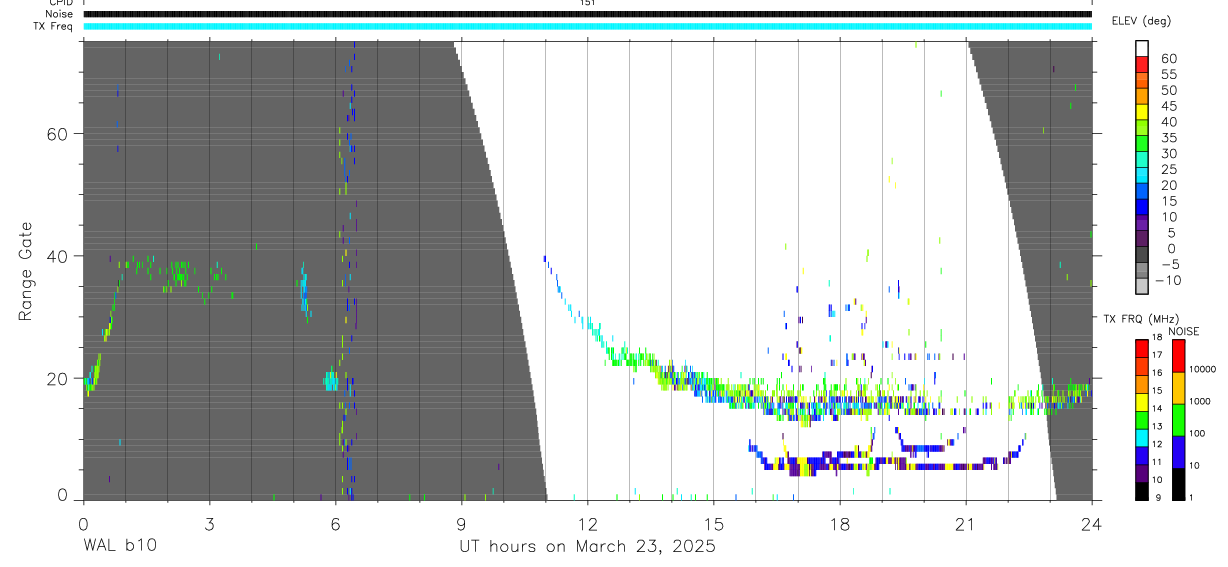Click the white top segment of ELEV color bar
The image size is (1228, 567).
pos(1142,48)
